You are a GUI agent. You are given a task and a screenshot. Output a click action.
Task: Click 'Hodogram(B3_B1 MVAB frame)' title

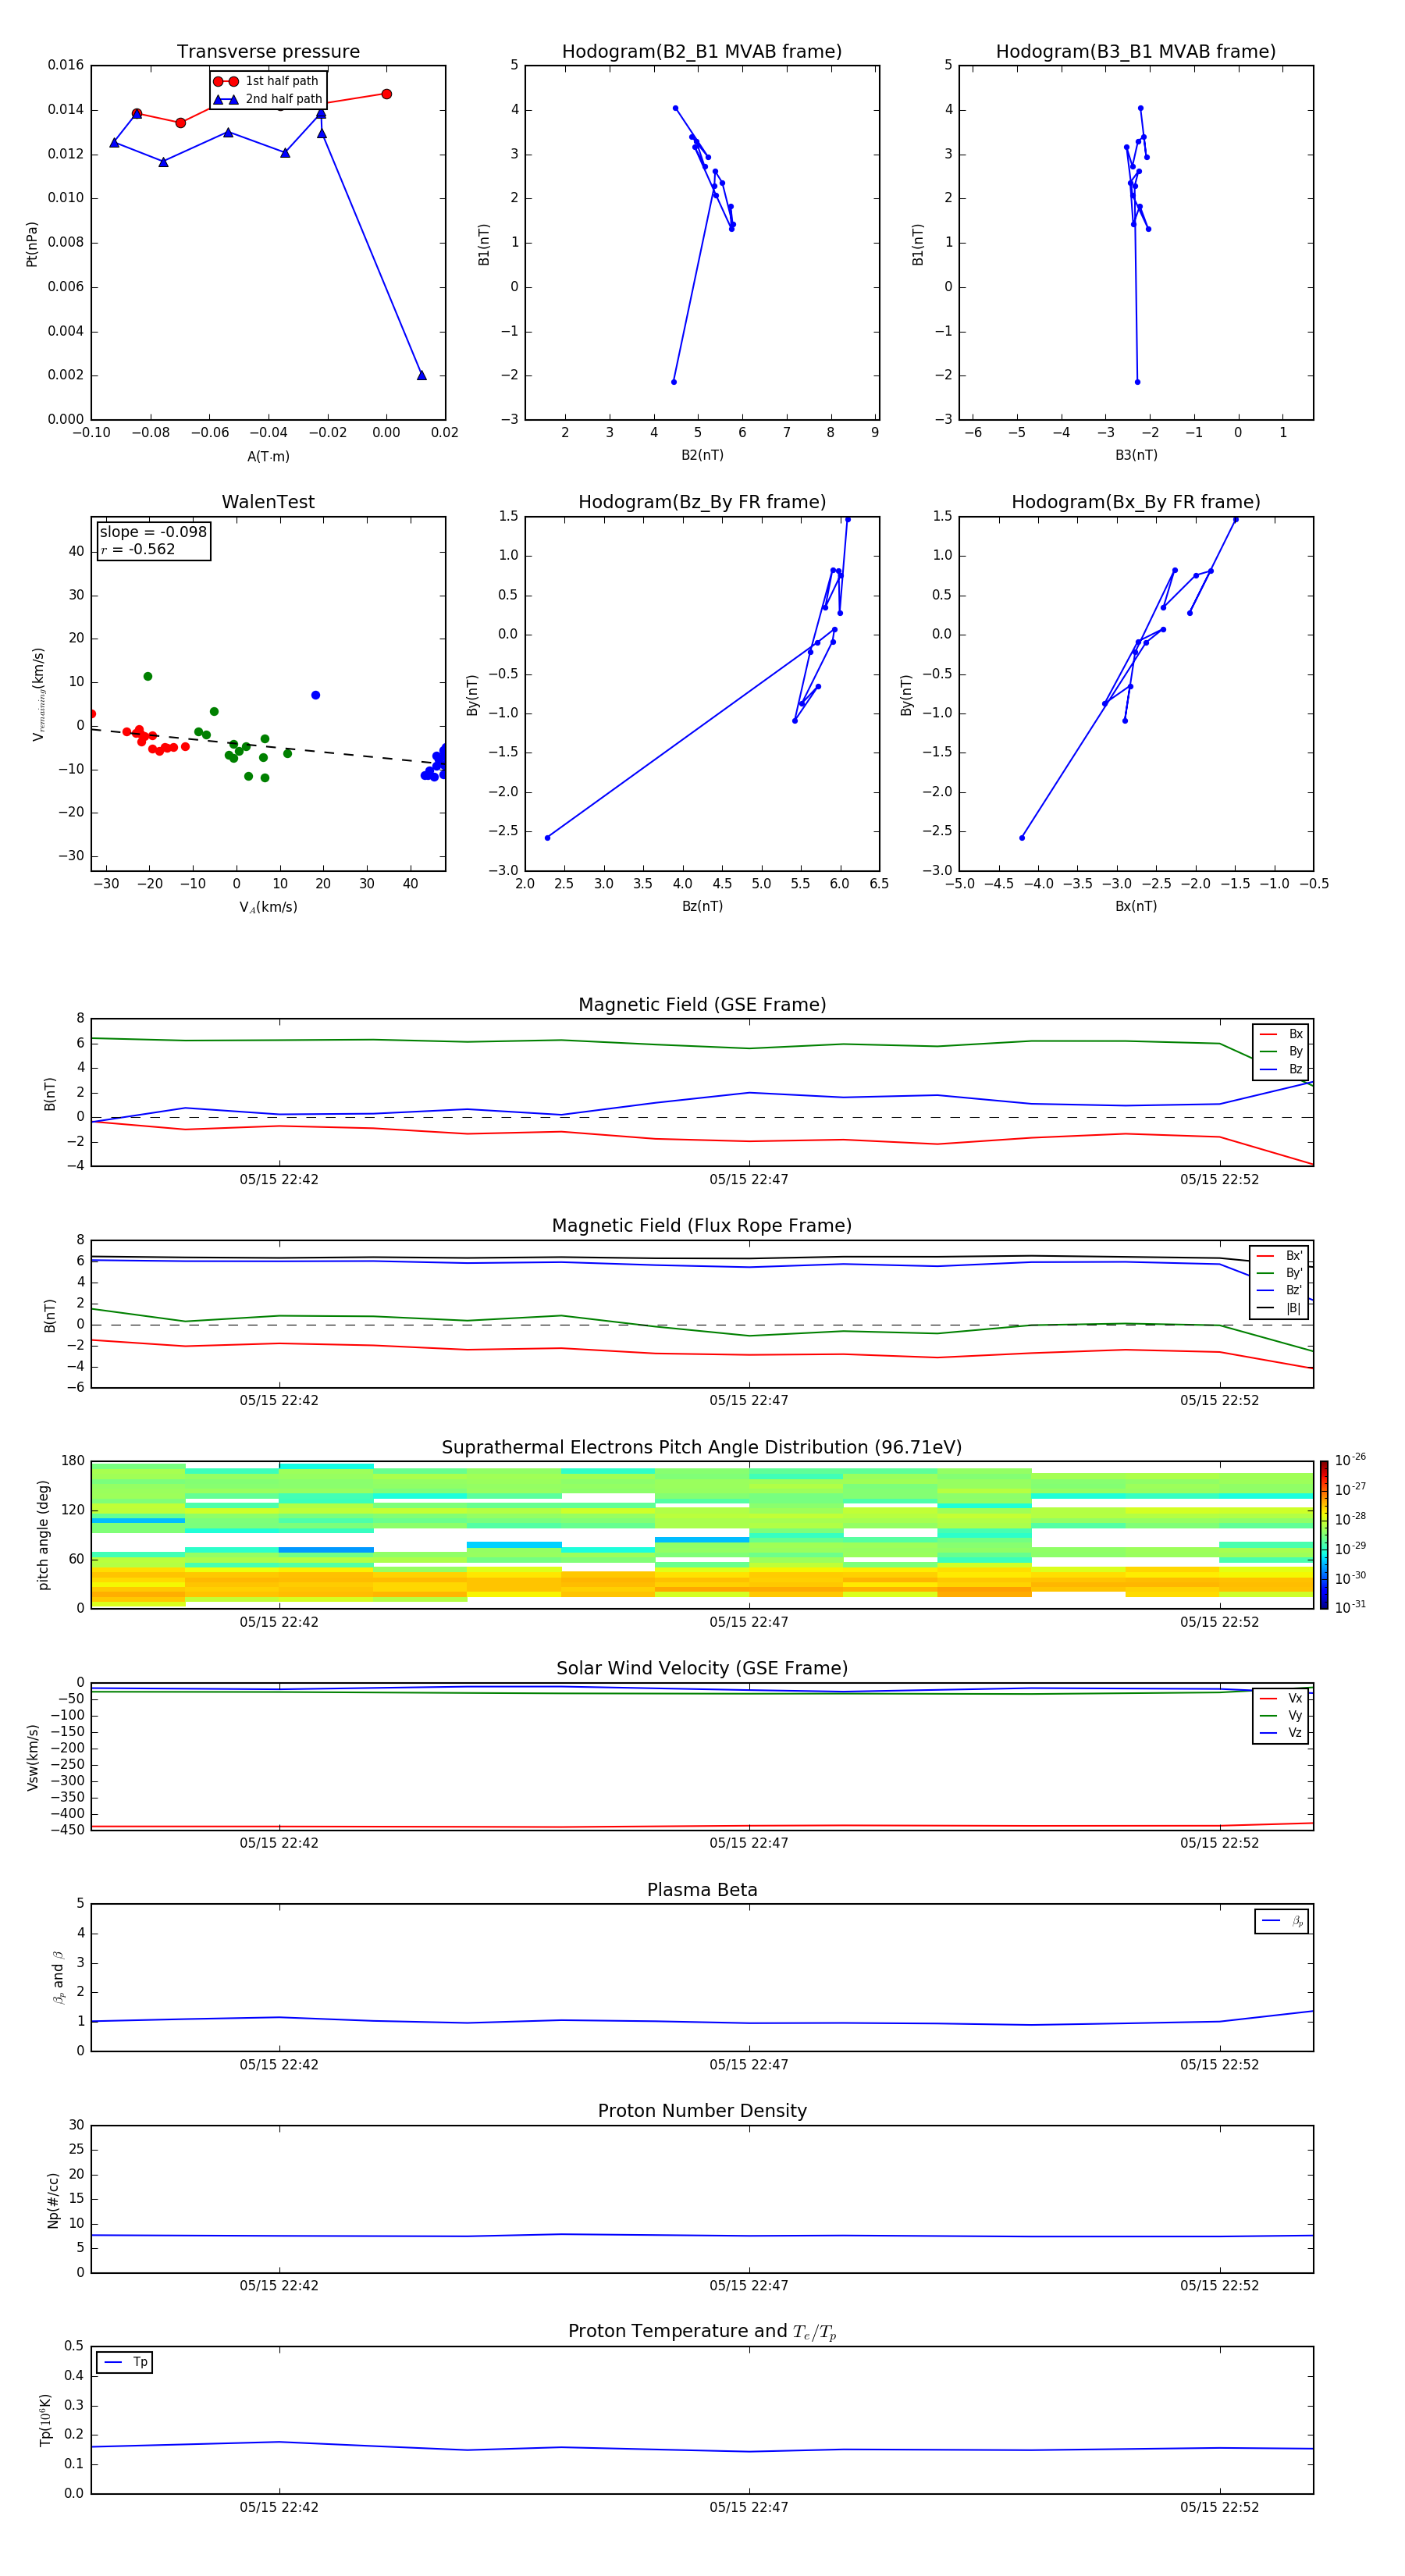click(1136, 52)
